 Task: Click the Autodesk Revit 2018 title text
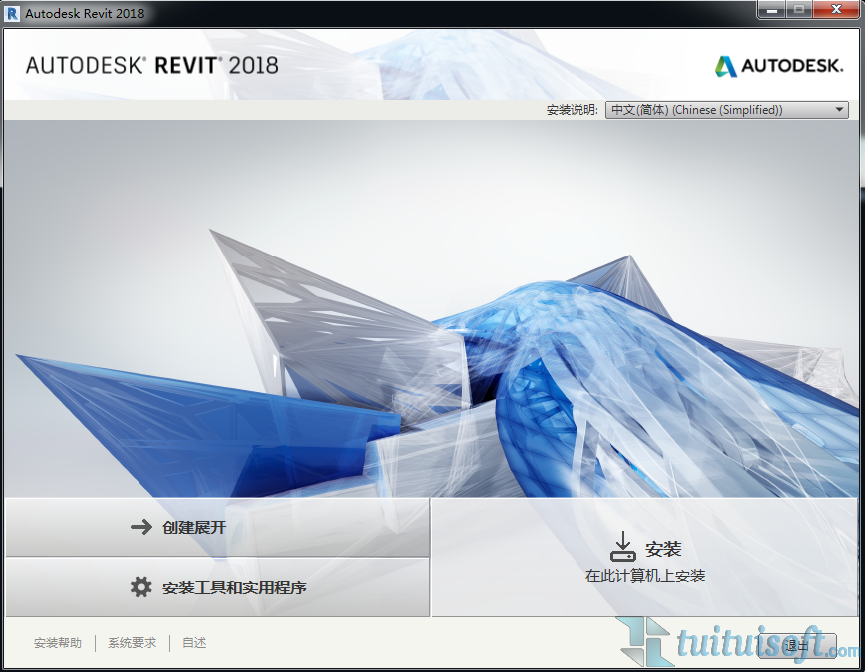(x=85, y=13)
